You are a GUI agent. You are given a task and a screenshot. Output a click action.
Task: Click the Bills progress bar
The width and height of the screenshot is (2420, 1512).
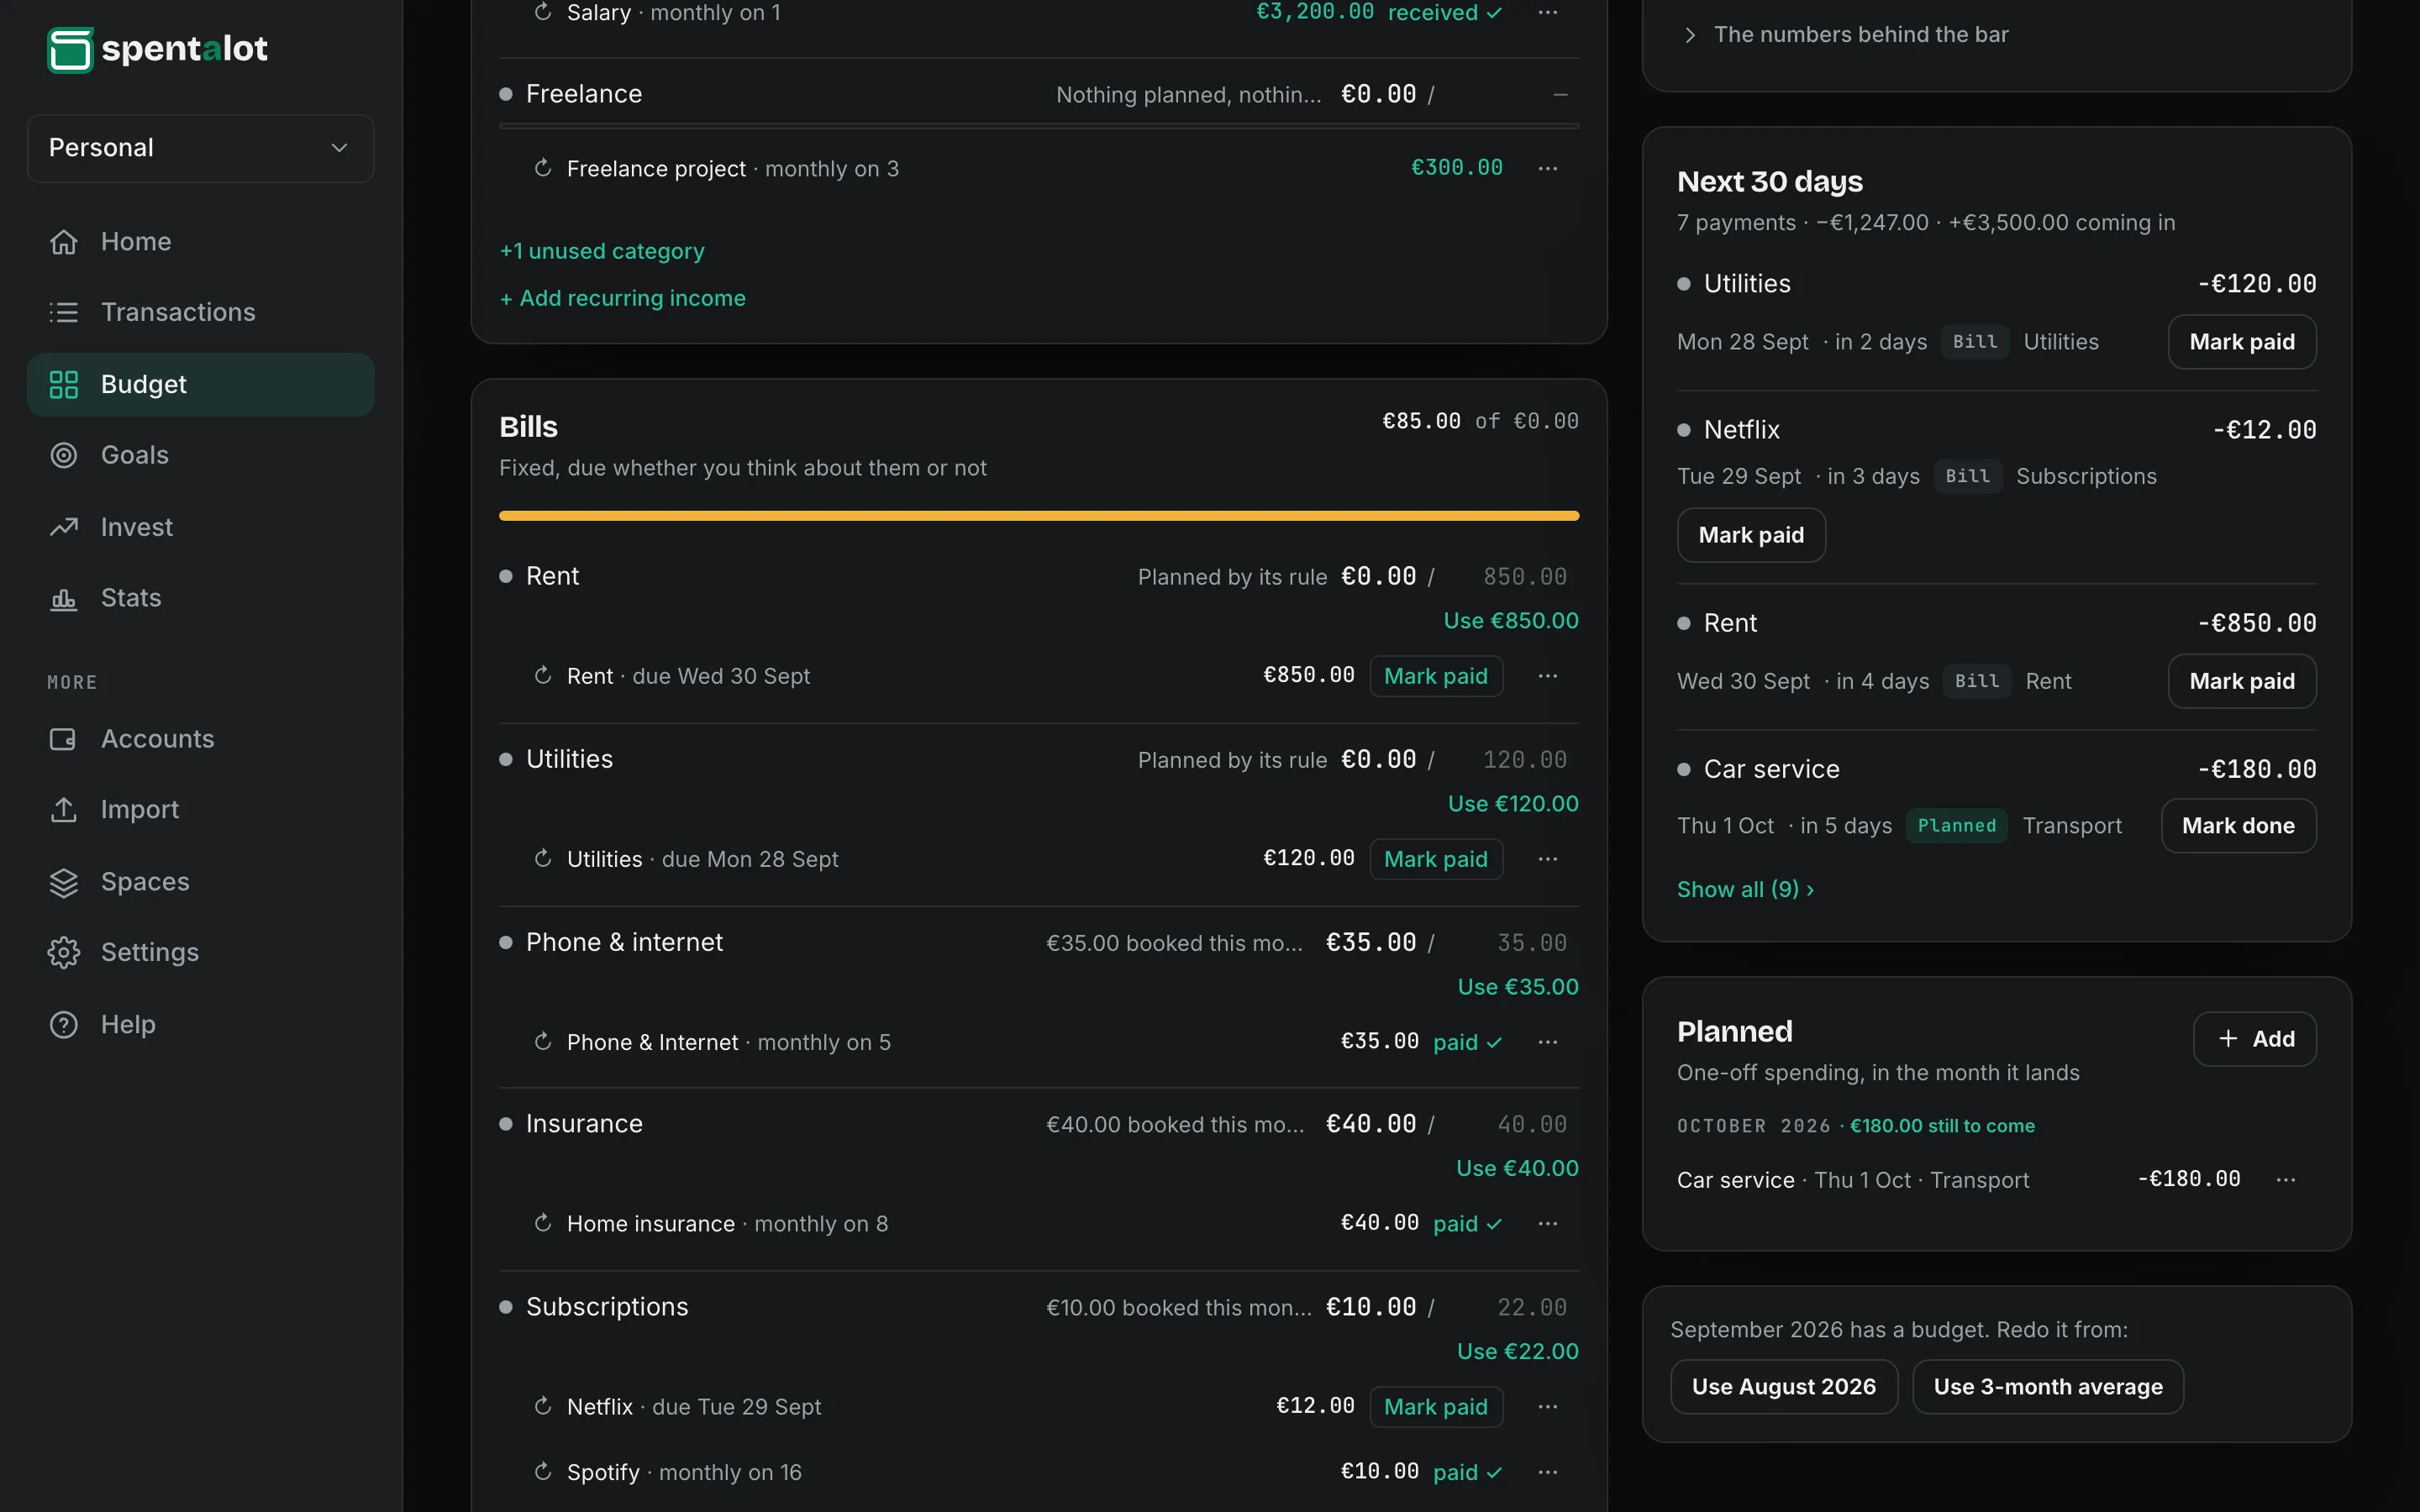[1039, 516]
